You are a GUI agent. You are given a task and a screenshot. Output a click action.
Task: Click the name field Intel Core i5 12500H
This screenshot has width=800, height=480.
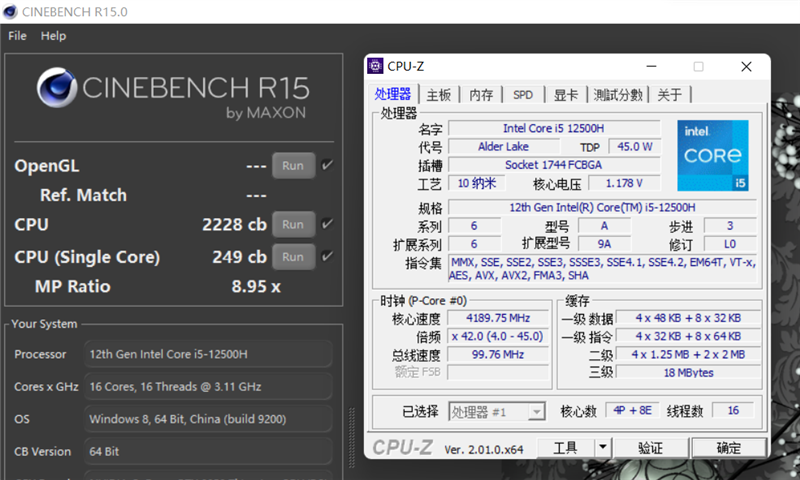[554, 128]
